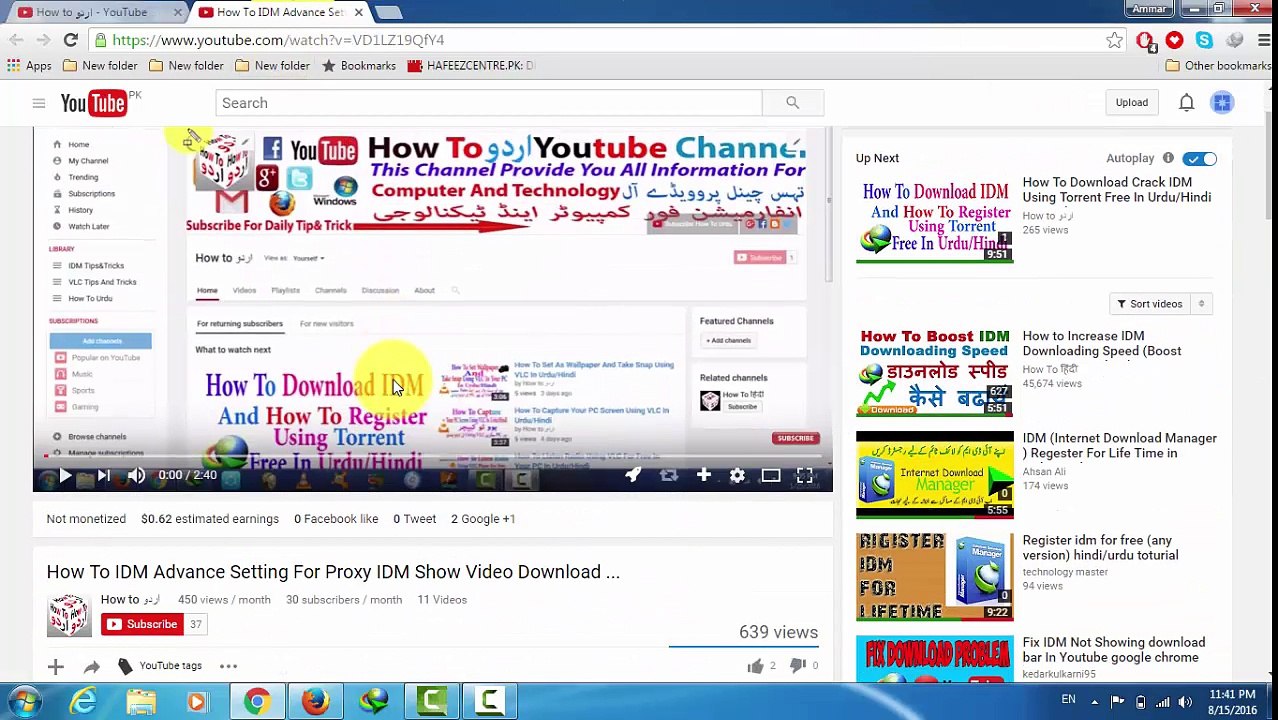This screenshot has height=720, width=1278.
Task: Open the notifications bell
Action: pyautogui.click(x=1186, y=102)
